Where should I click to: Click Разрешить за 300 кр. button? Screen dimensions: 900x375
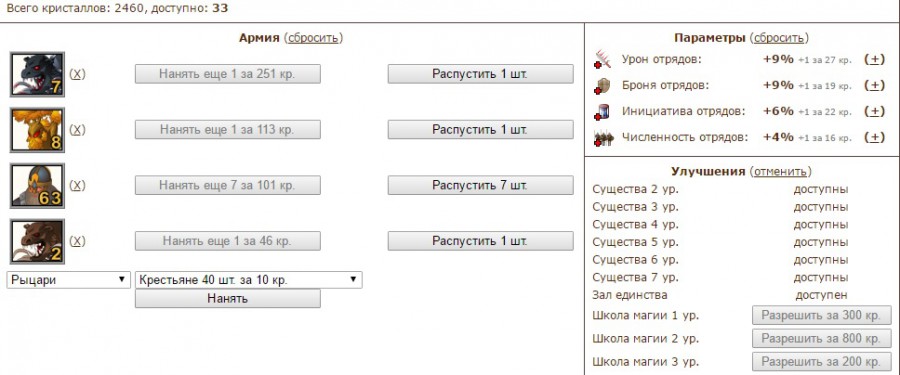(822, 315)
